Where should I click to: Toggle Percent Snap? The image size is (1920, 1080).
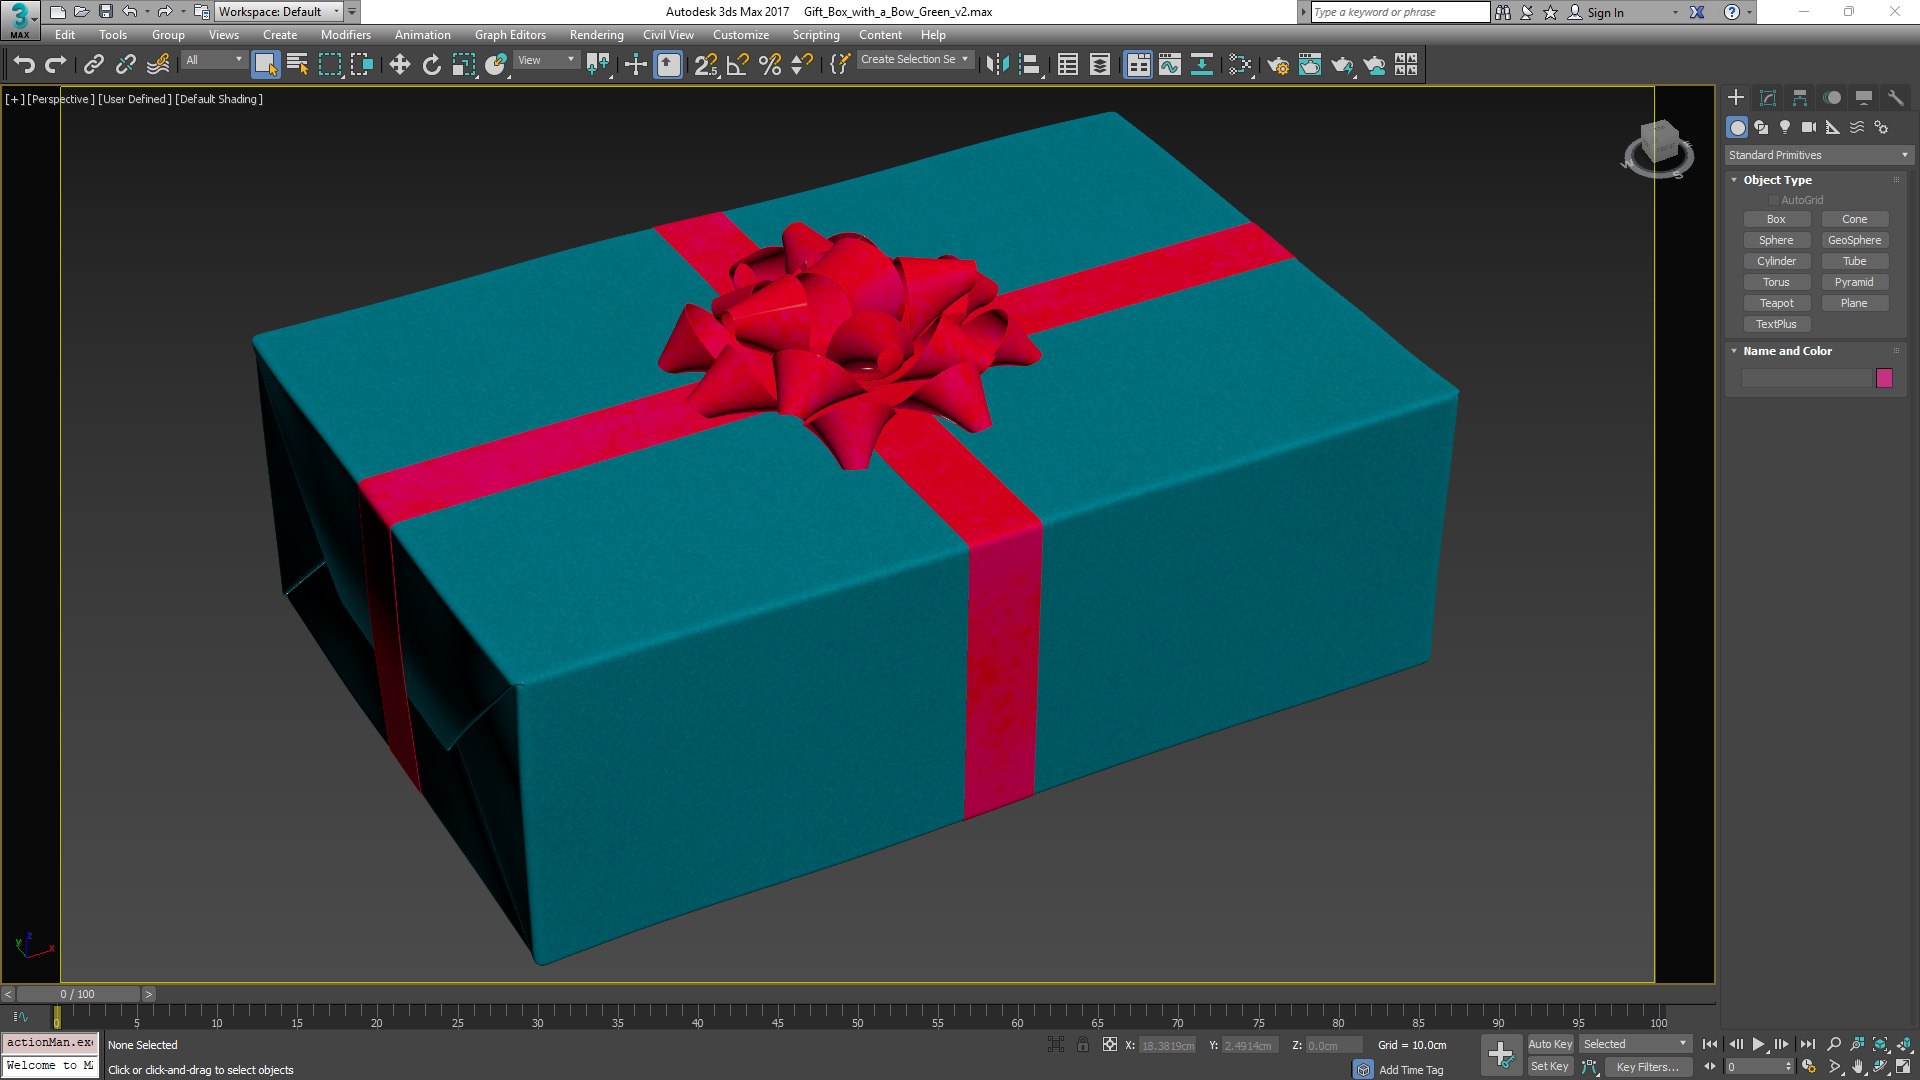(770, 65)
